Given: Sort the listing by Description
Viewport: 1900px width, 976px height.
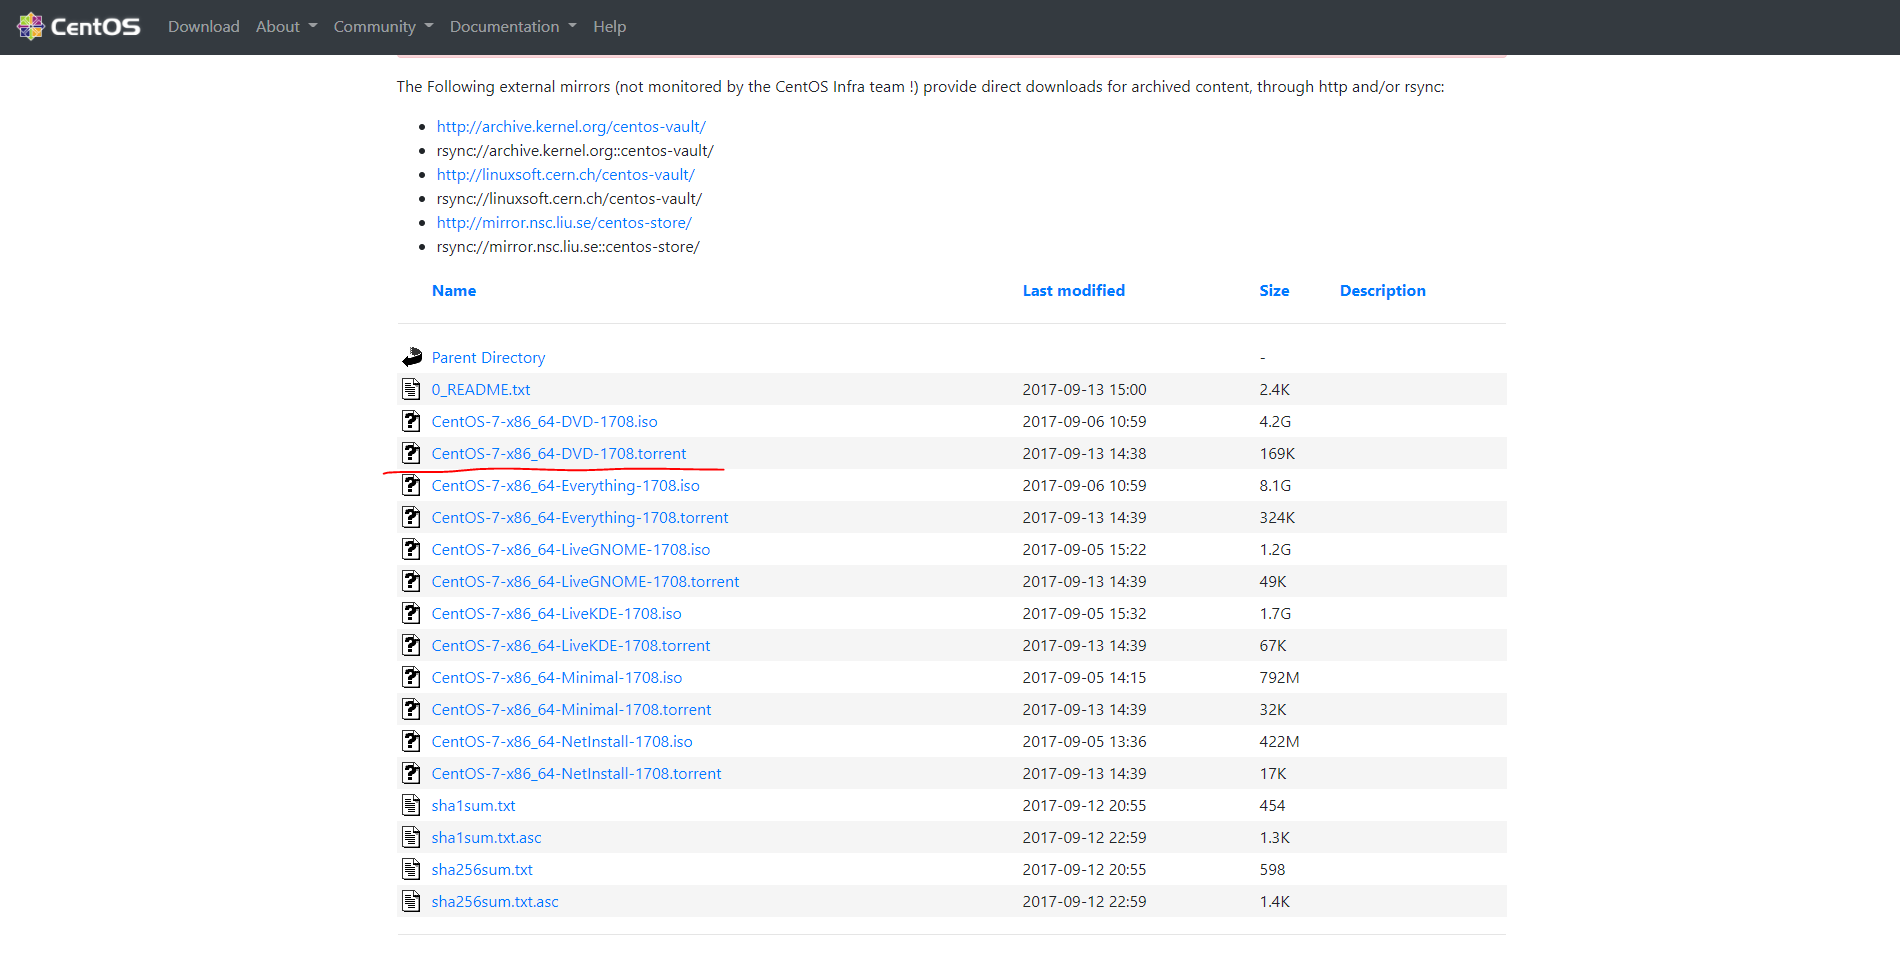Looking at the screenshot, I should (x=1383, y=290).
